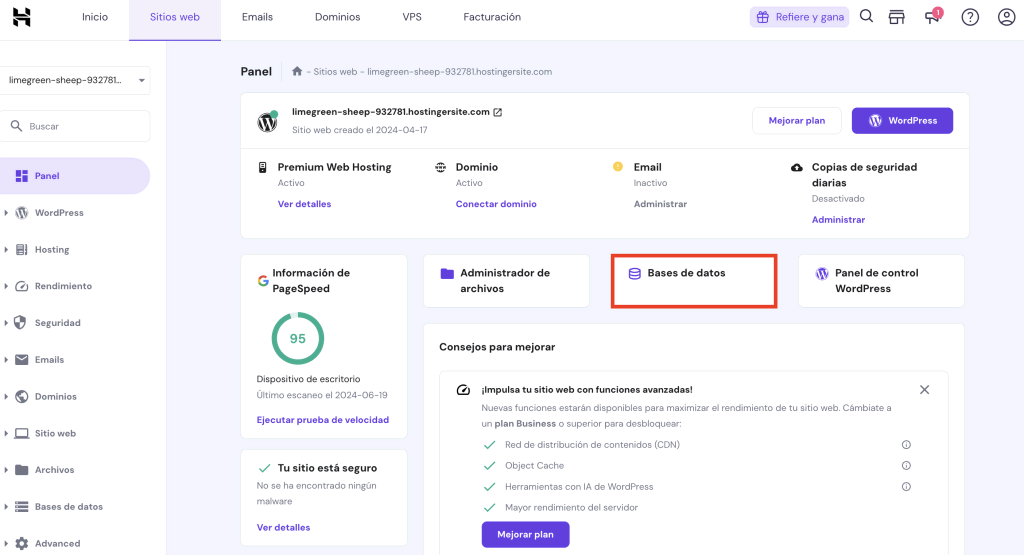Image resolution: width=1024 pixels, height=555 pixels.
Task: Click the home icon in breadcrumb
Action: 297,72
